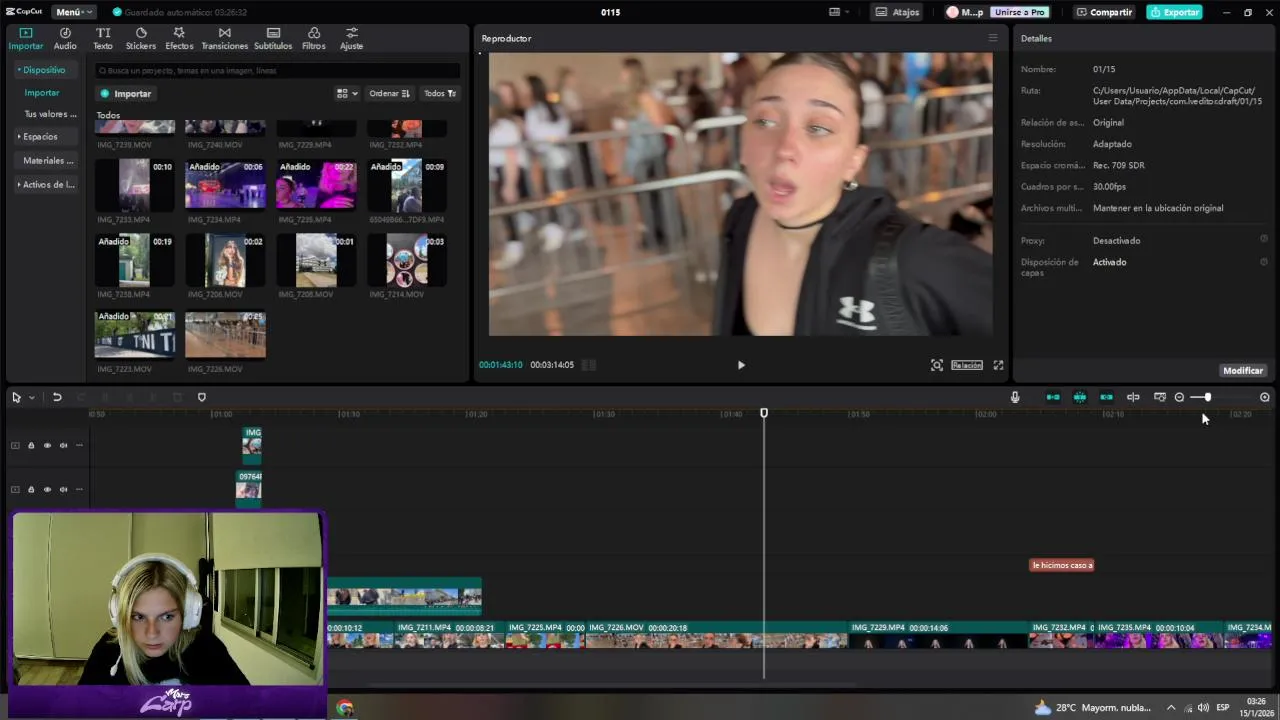Toggle auto snapping in timeline
This screenshot has width=1280, height=720.
(x=1080, y=397)
